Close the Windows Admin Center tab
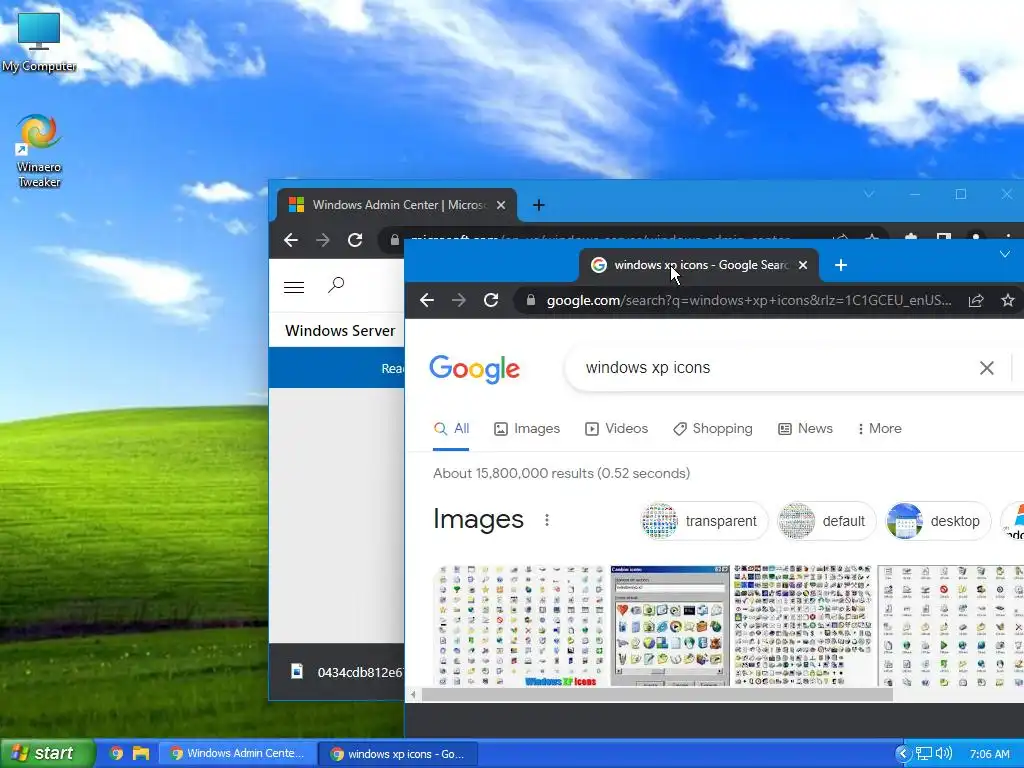 (501, 205)
